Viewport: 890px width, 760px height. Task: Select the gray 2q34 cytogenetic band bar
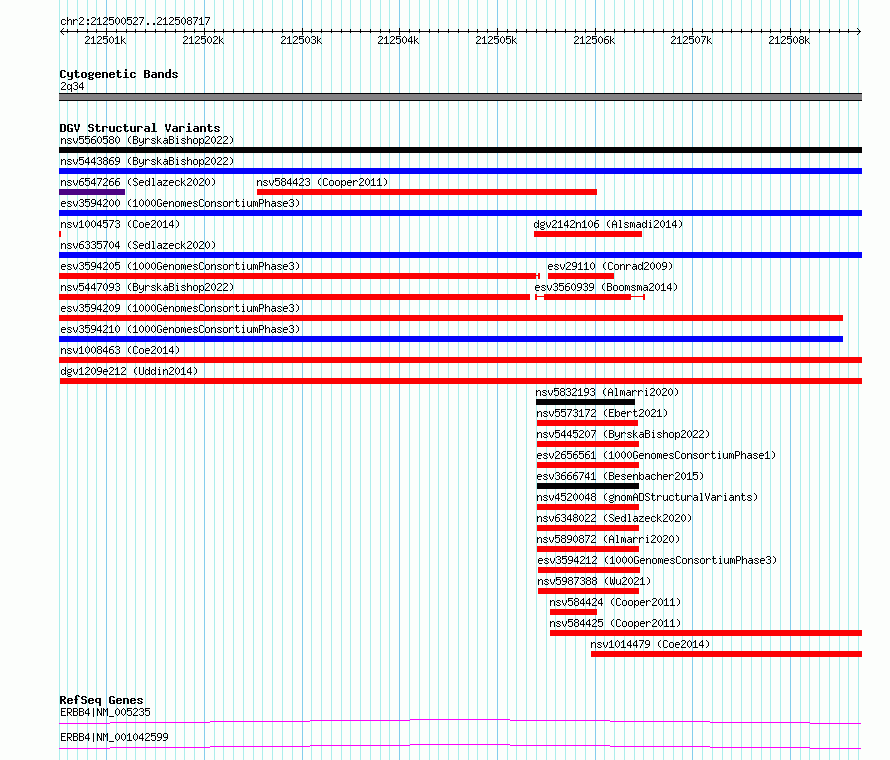pyautogui.click(x=460, y=97)
